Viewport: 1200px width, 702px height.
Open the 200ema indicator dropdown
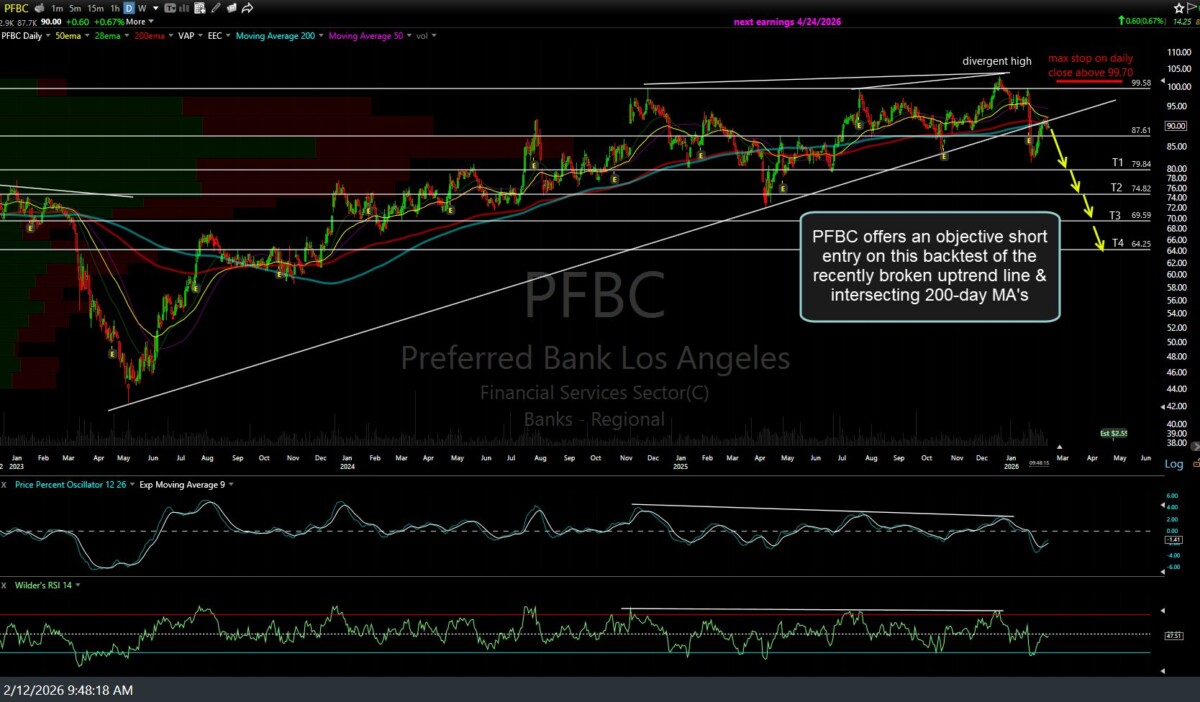(171, 36)
